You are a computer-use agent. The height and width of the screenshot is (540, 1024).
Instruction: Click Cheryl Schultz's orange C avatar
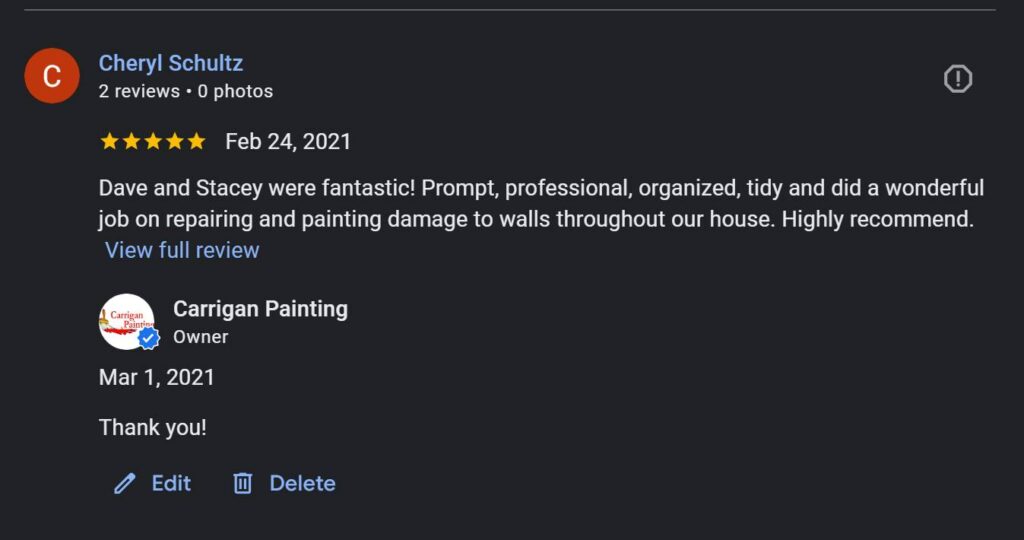pos(52,76)
